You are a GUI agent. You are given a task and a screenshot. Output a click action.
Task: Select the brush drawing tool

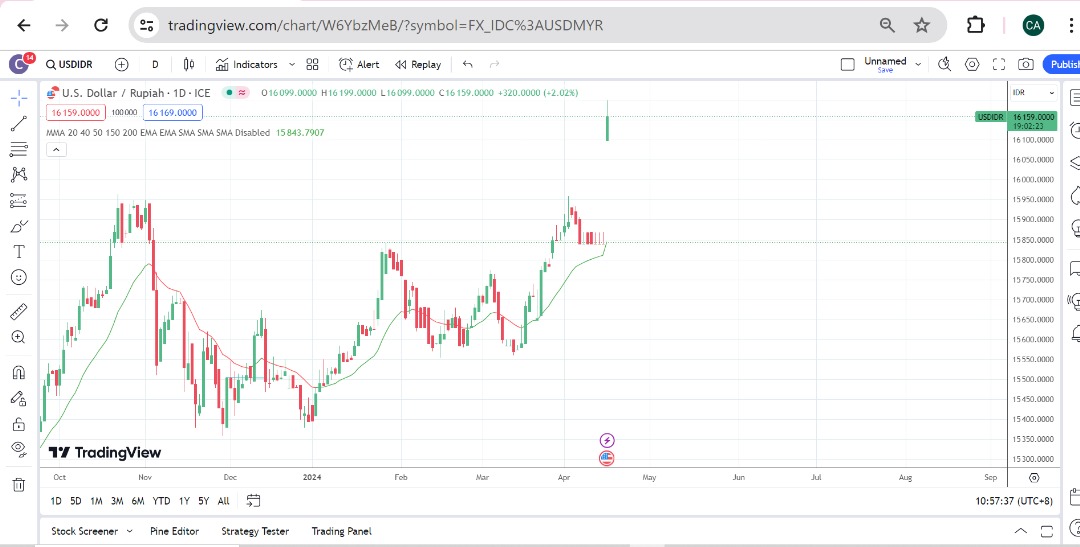pos(19,227)
